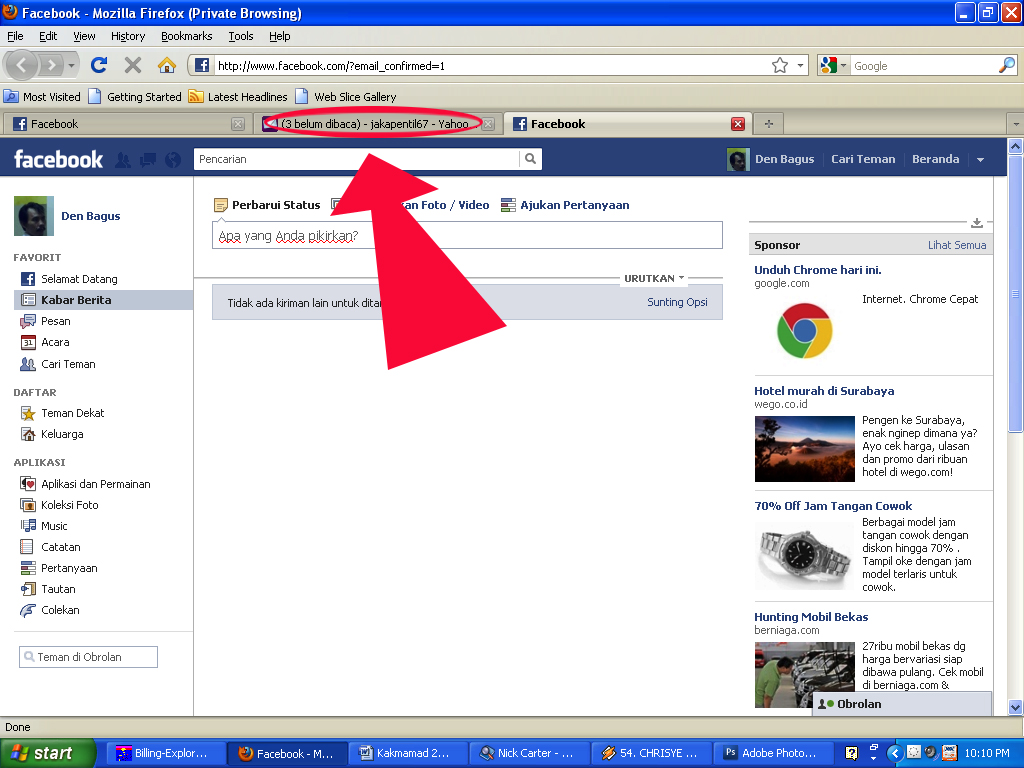Open the friend requests icon in Facebook header
1024x768 pixels.
pyautogui.click(x=122, y=159)
